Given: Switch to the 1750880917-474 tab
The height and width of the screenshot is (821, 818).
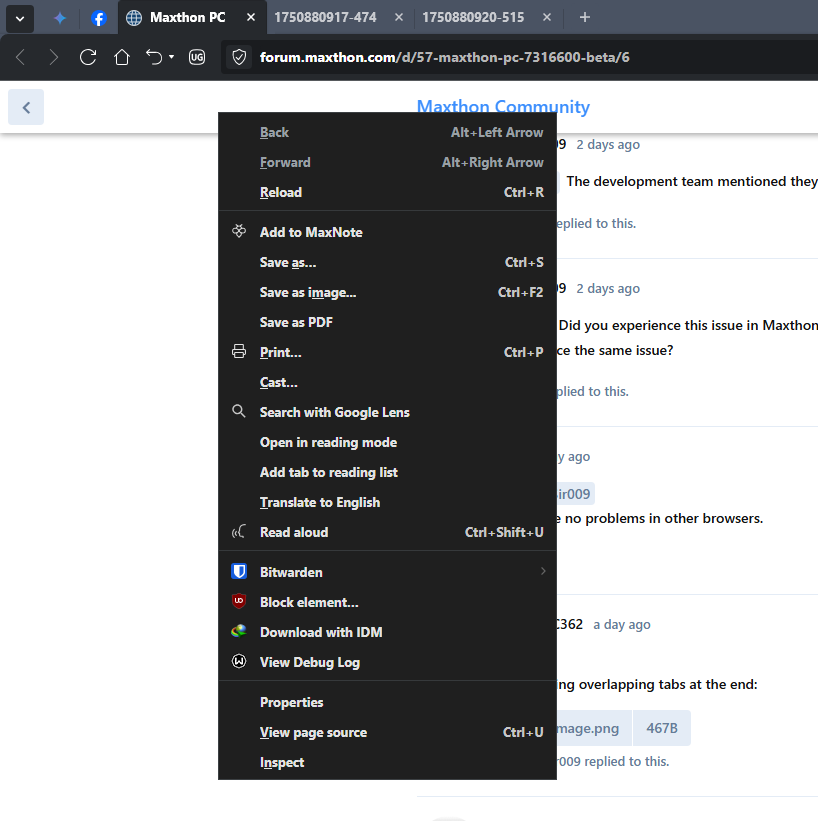Looking at the screenshot, I should (325, 17).
